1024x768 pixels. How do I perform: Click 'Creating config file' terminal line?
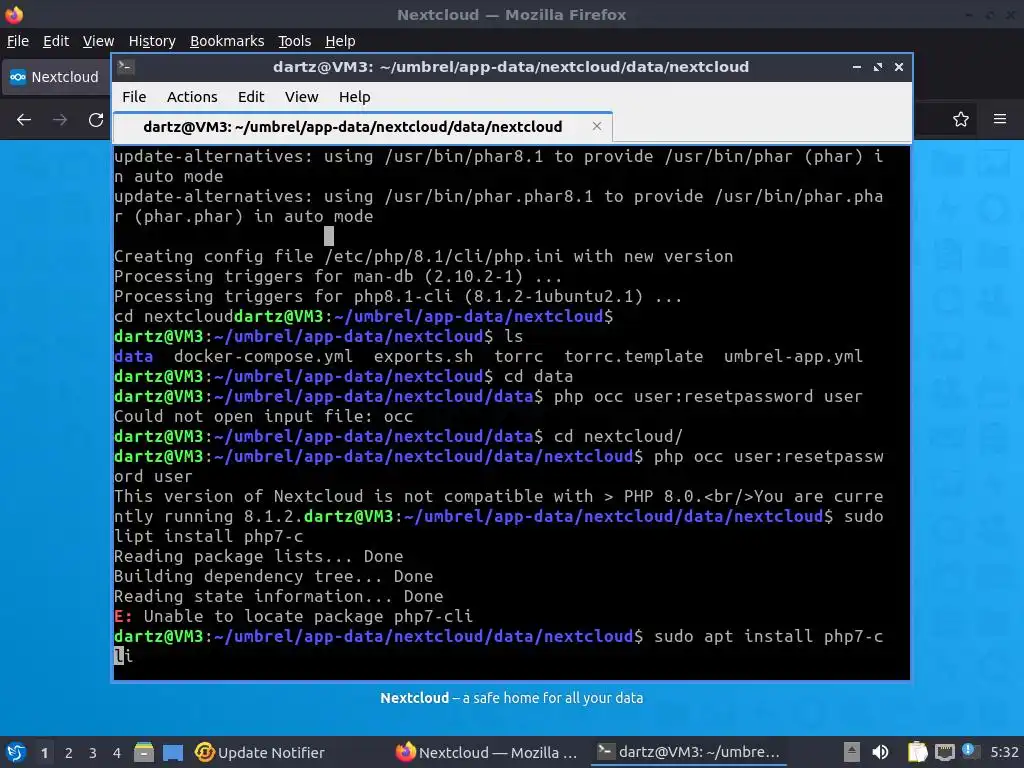423,257
